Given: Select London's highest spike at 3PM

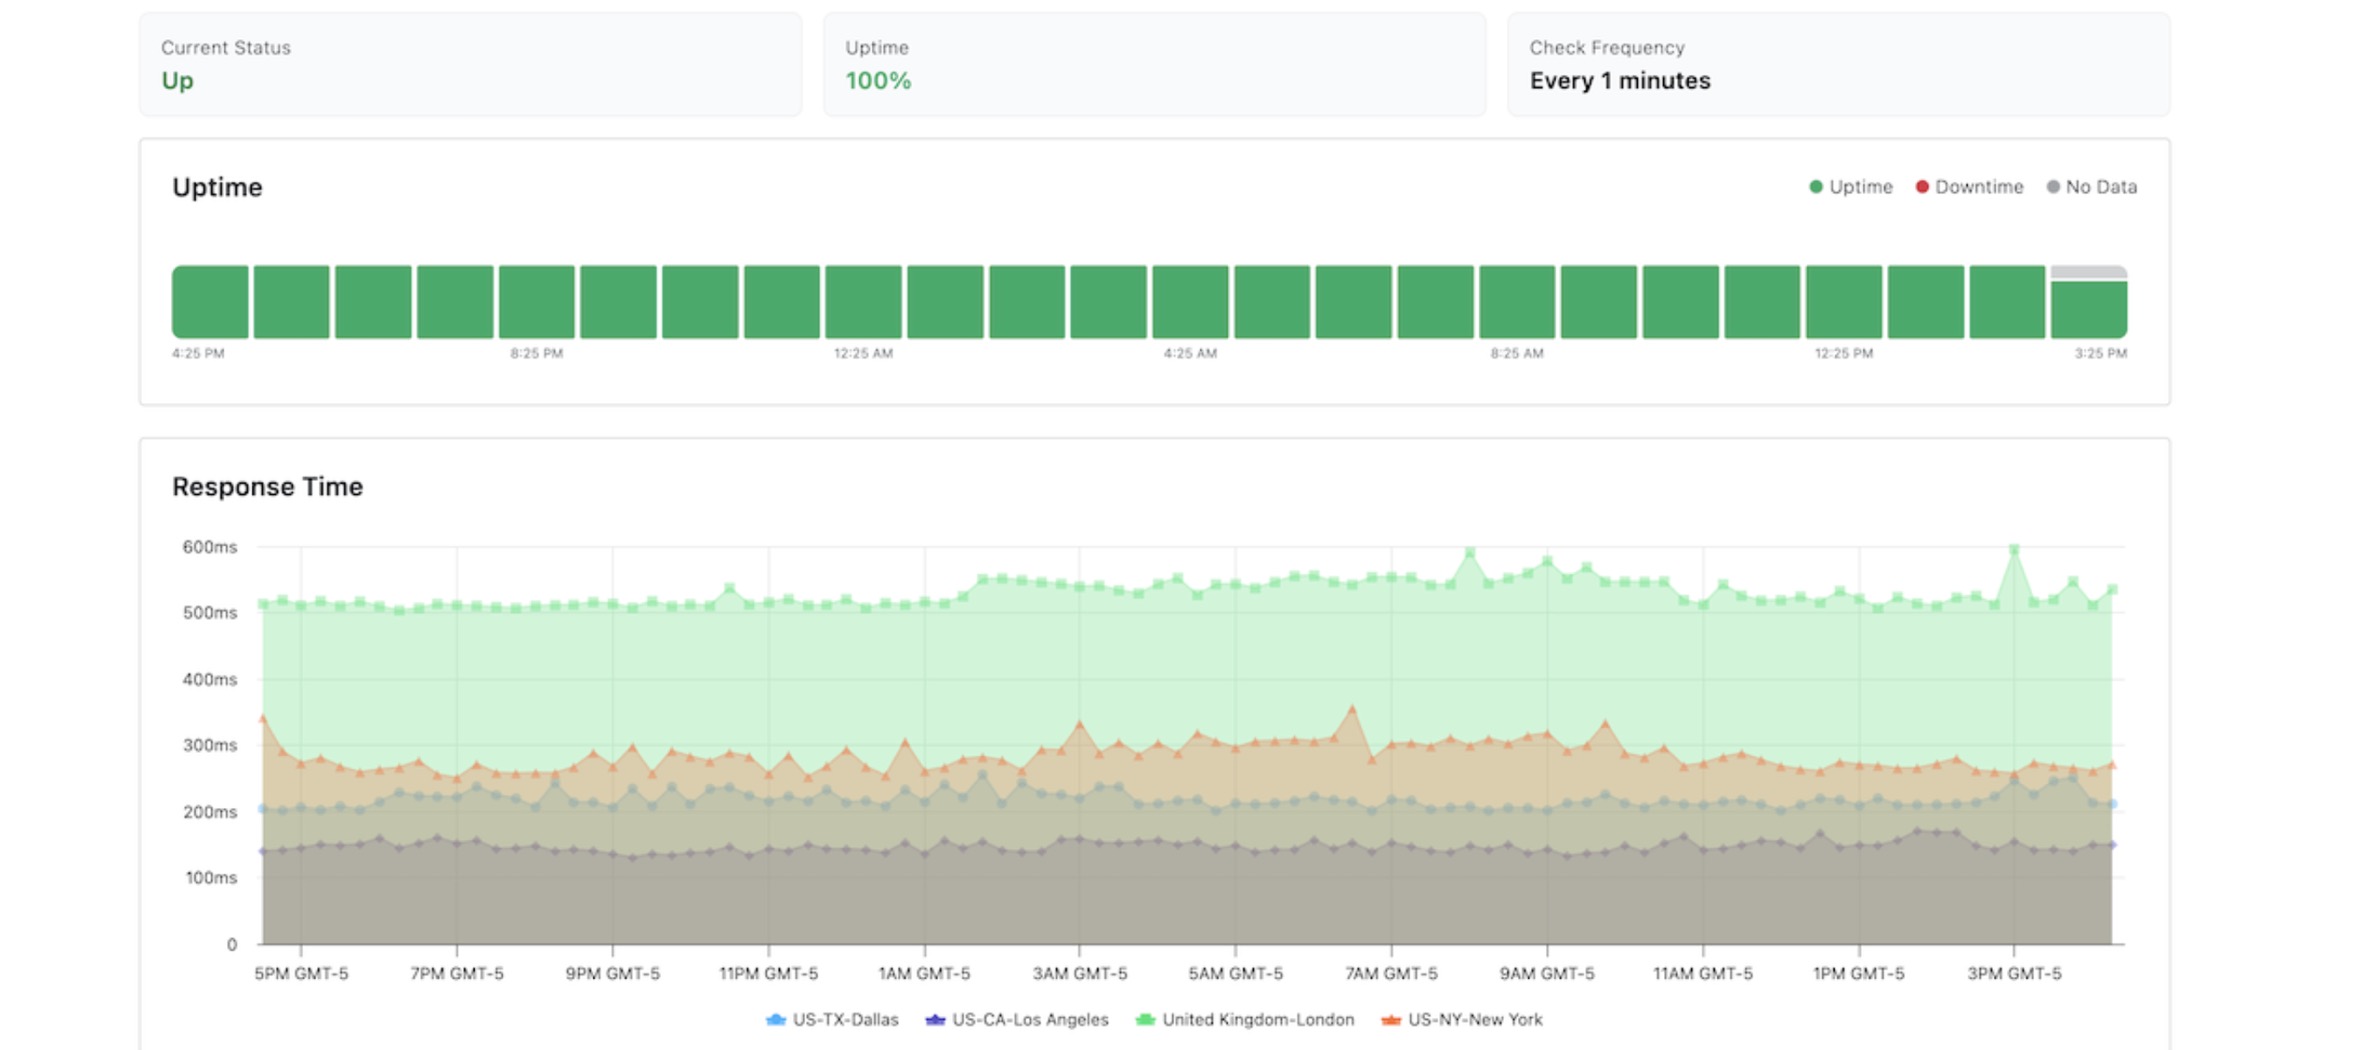Looking at the screenshot, I should (x=2014, y=550).
